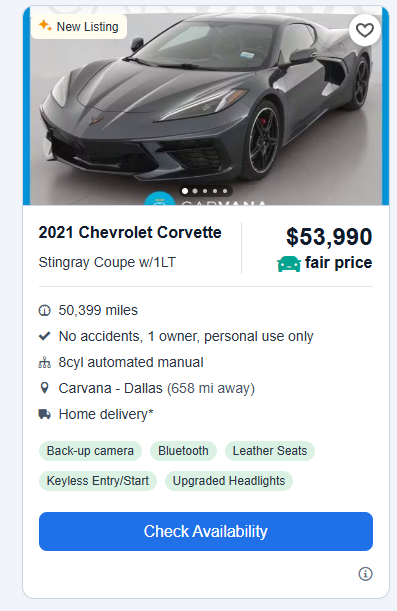397x611 pixels.
Task: Open the info icon below Check Availability
Action: coord(365,574)
